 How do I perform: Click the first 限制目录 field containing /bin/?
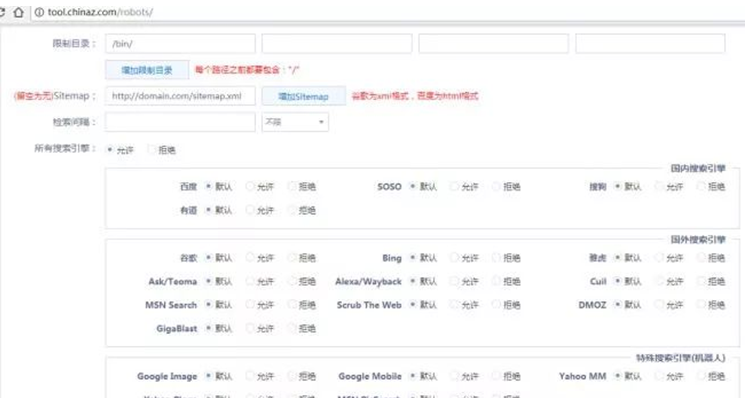pos(180,44)
